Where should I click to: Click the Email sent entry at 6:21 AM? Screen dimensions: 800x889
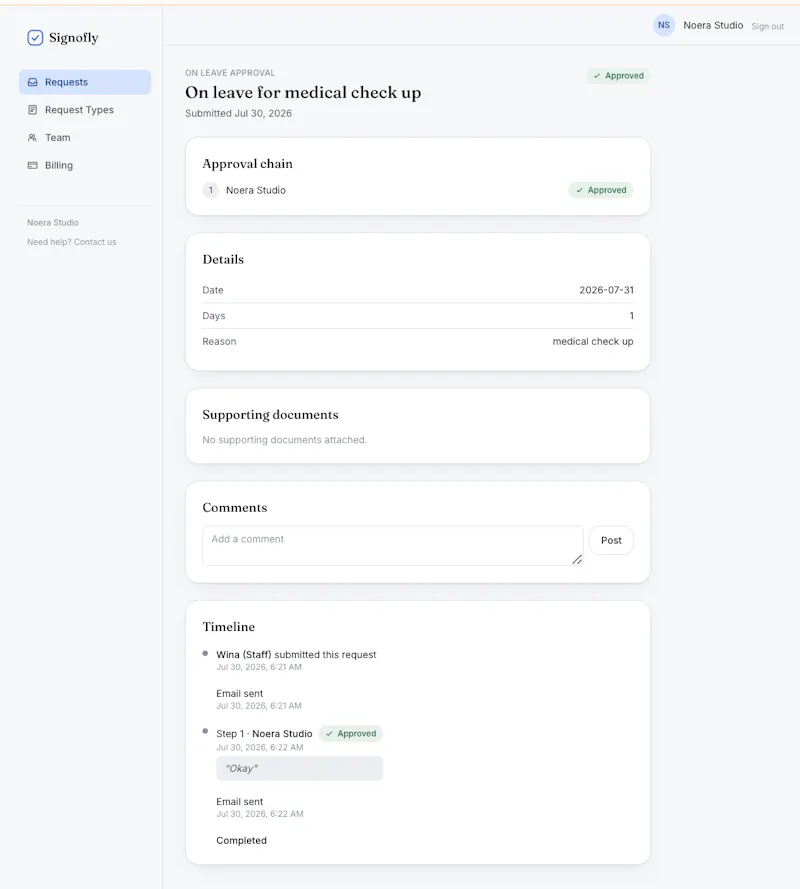(259, 699)
